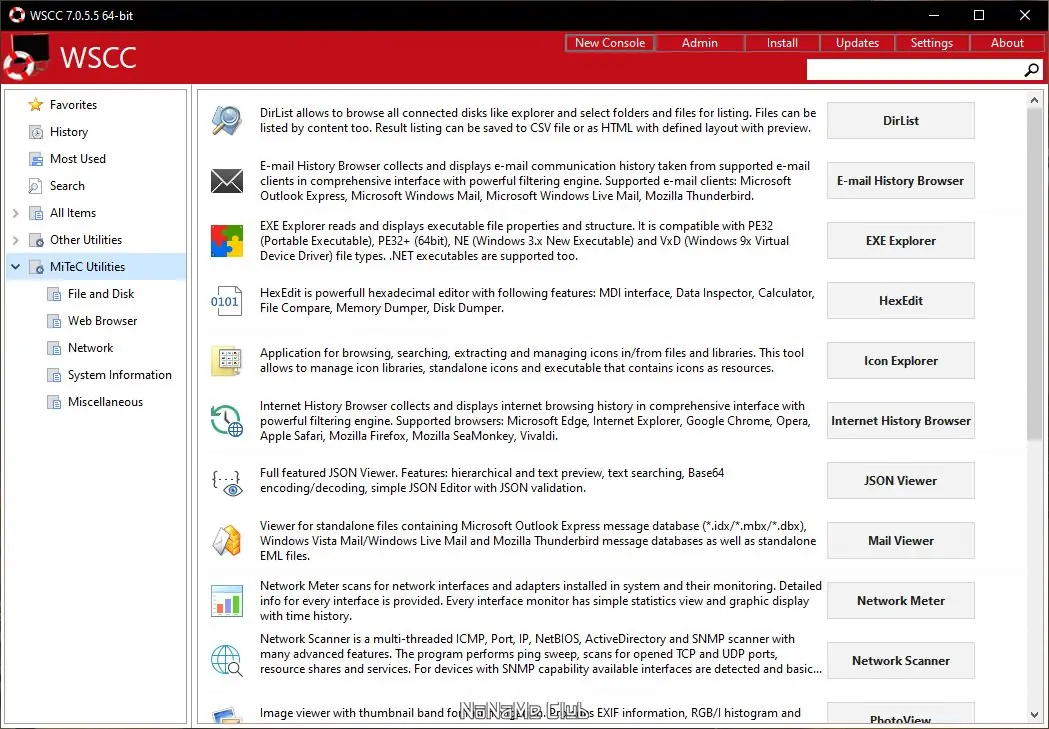Launch the HexEdit button

point(900,301)
